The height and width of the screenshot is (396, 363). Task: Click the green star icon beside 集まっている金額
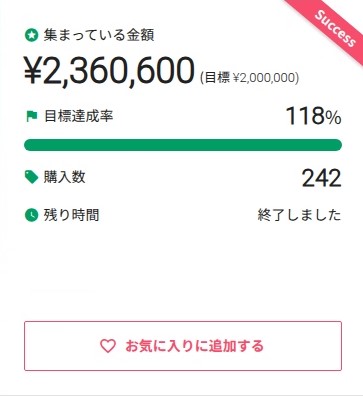click(x=31, y=35)
